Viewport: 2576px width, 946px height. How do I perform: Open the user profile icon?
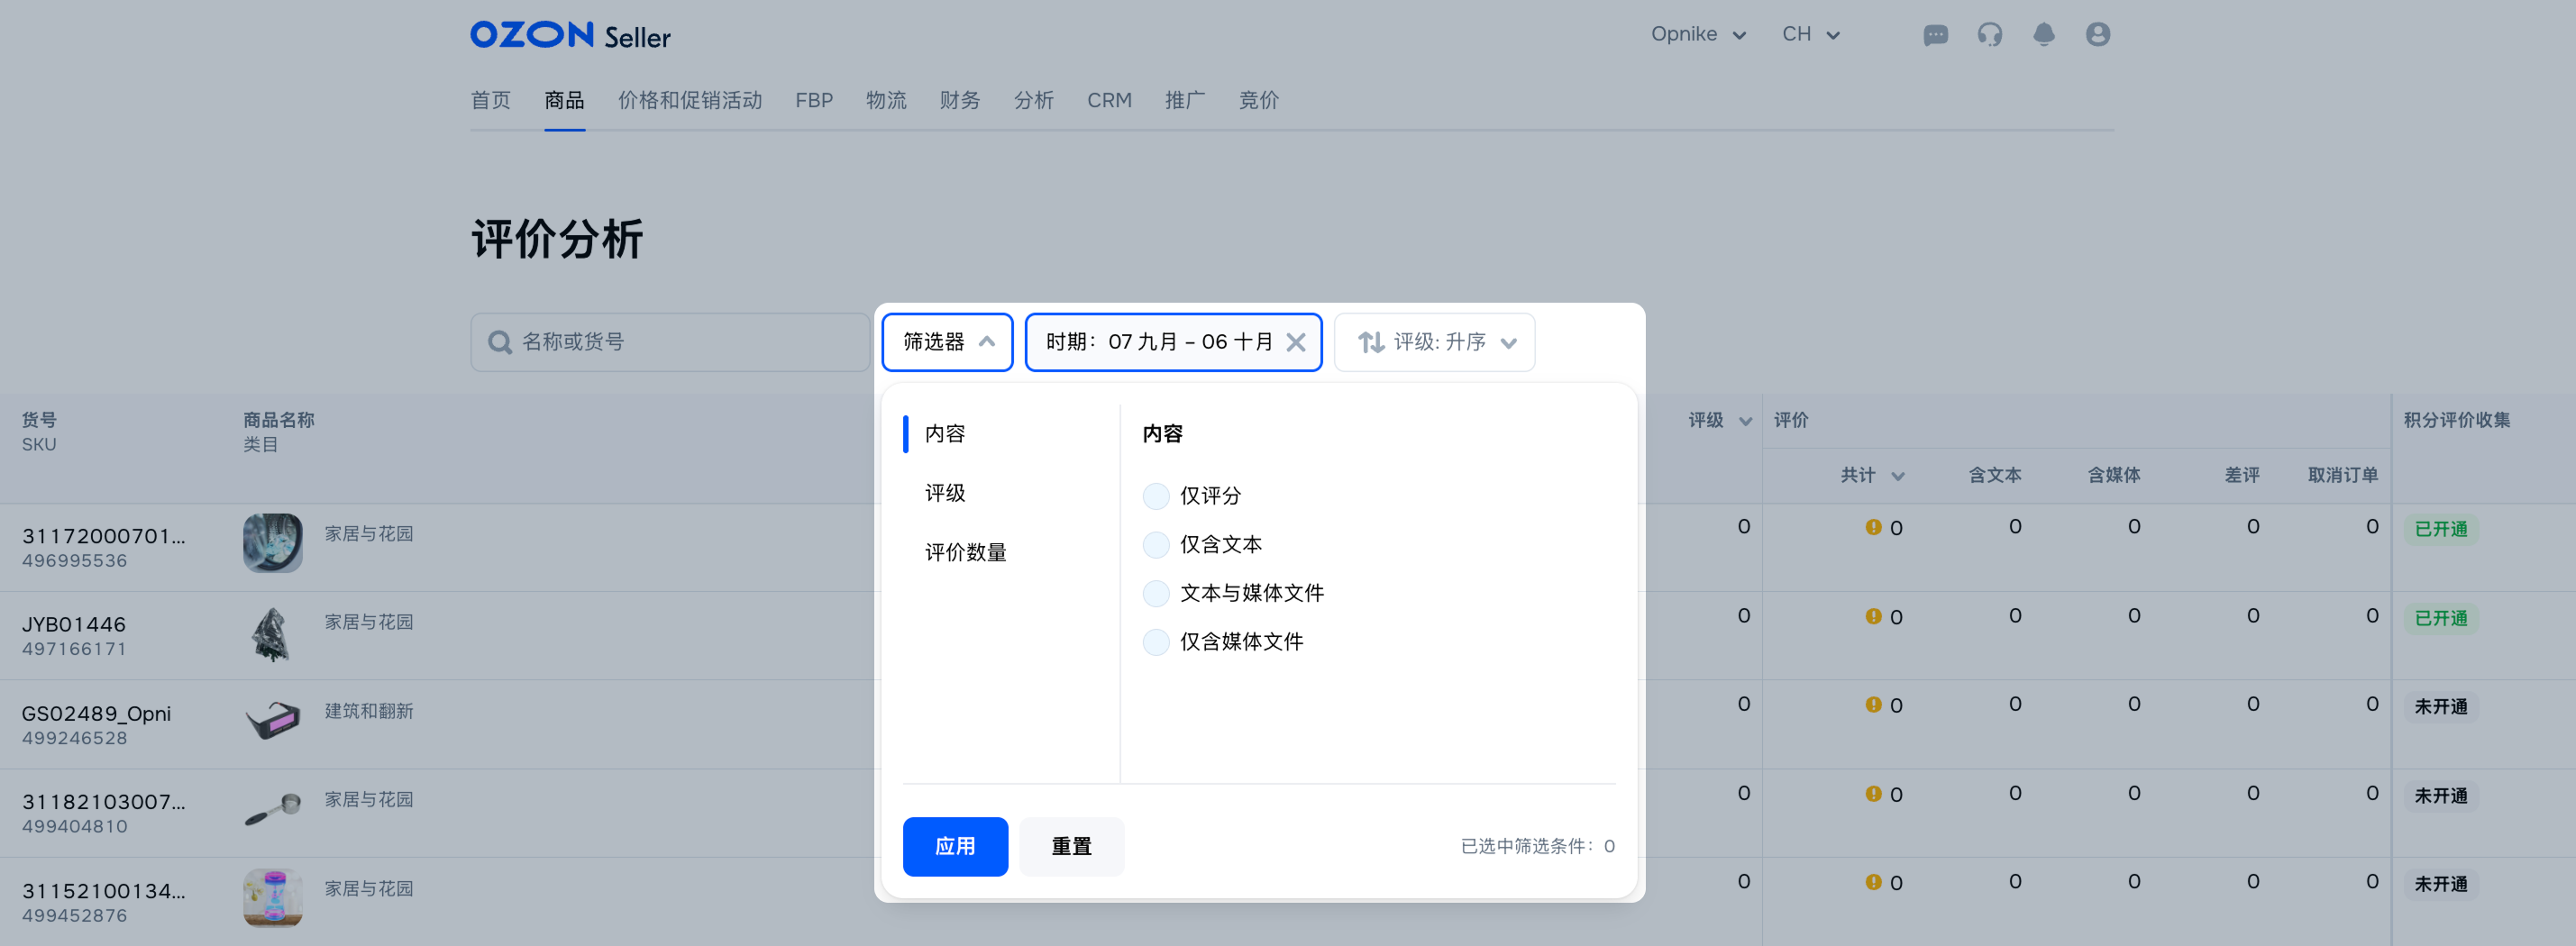(x=2097, y=35)
